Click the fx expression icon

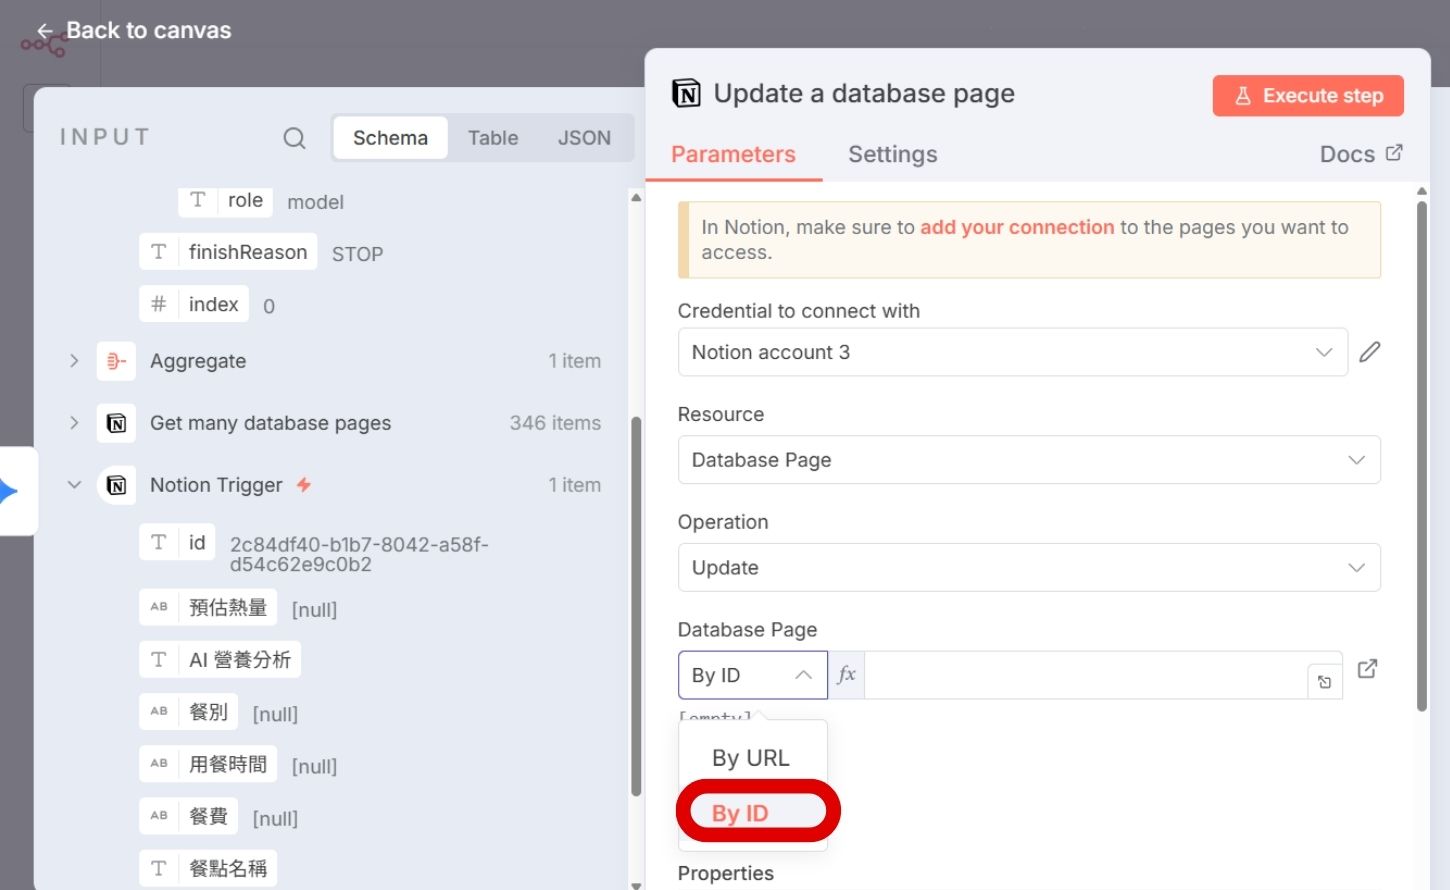coord(846,675)
